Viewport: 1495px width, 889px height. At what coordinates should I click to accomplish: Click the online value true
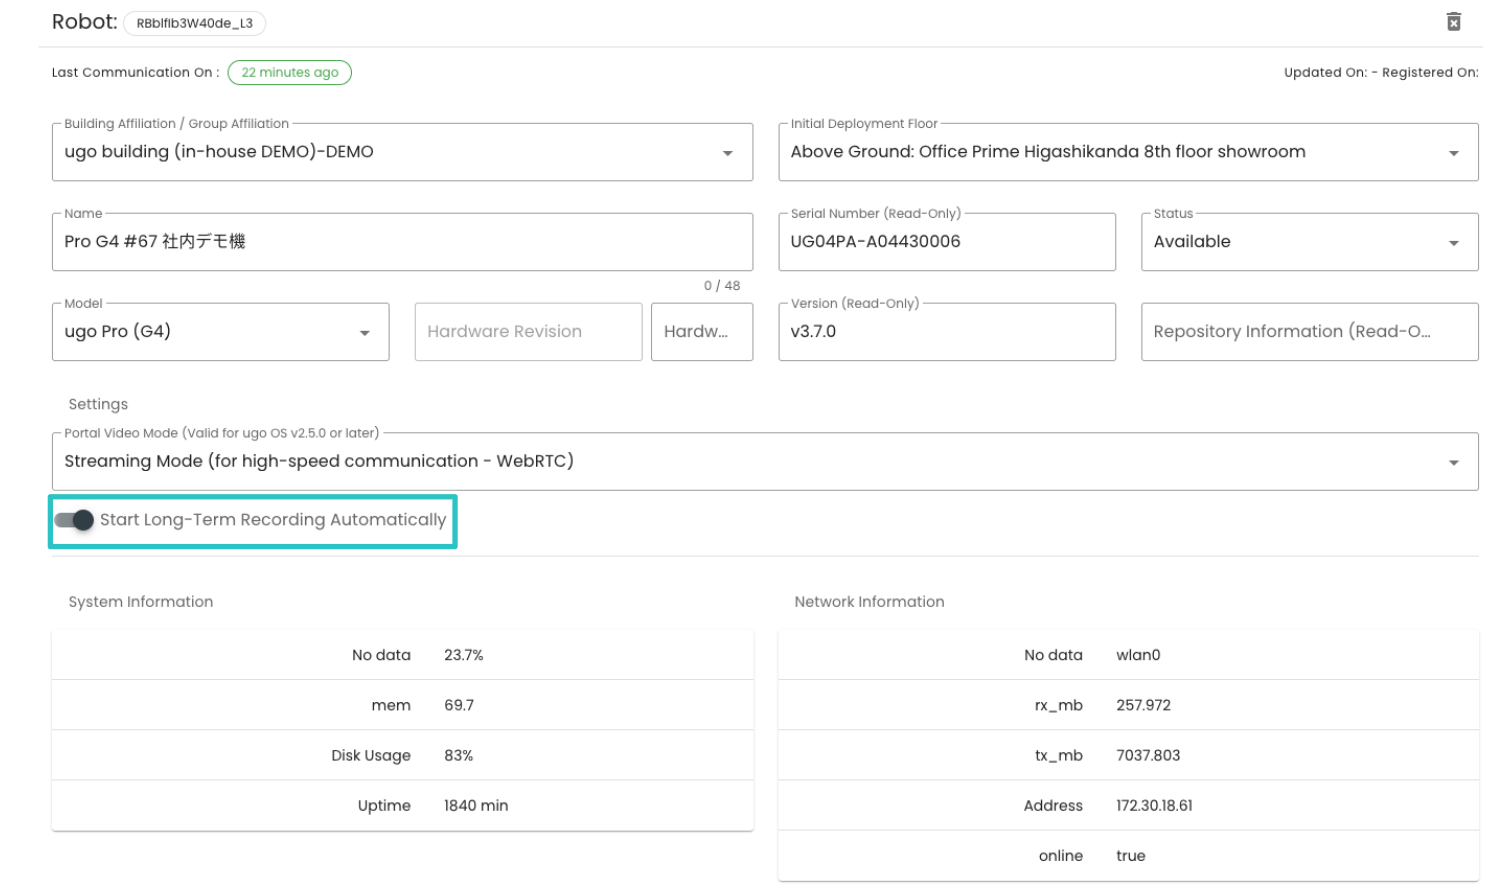click(x=1131, y=855)
